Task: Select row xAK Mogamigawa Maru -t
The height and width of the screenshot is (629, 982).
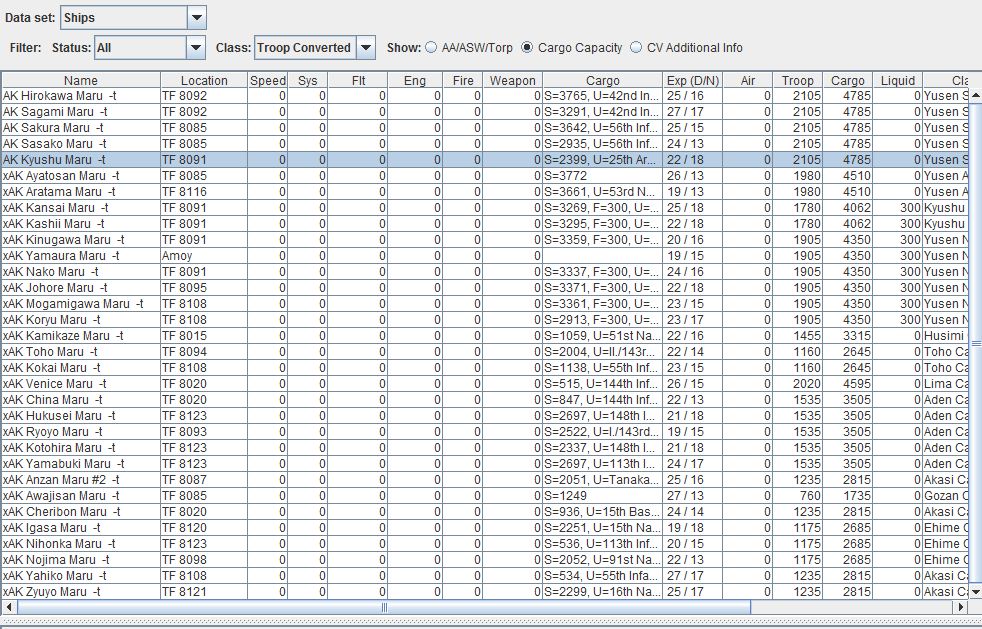Action: (x=485, y=304)
